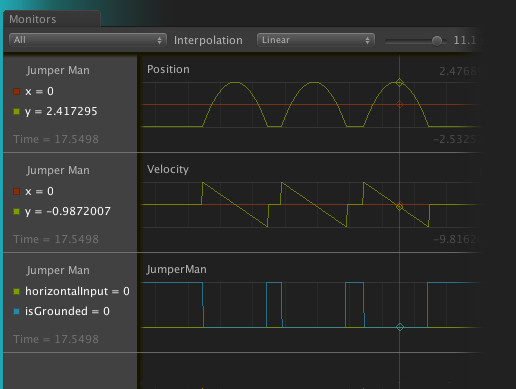
Task: Select the y = 2.417295 position value
Action: pyautogui.click(x=61, y=111)
